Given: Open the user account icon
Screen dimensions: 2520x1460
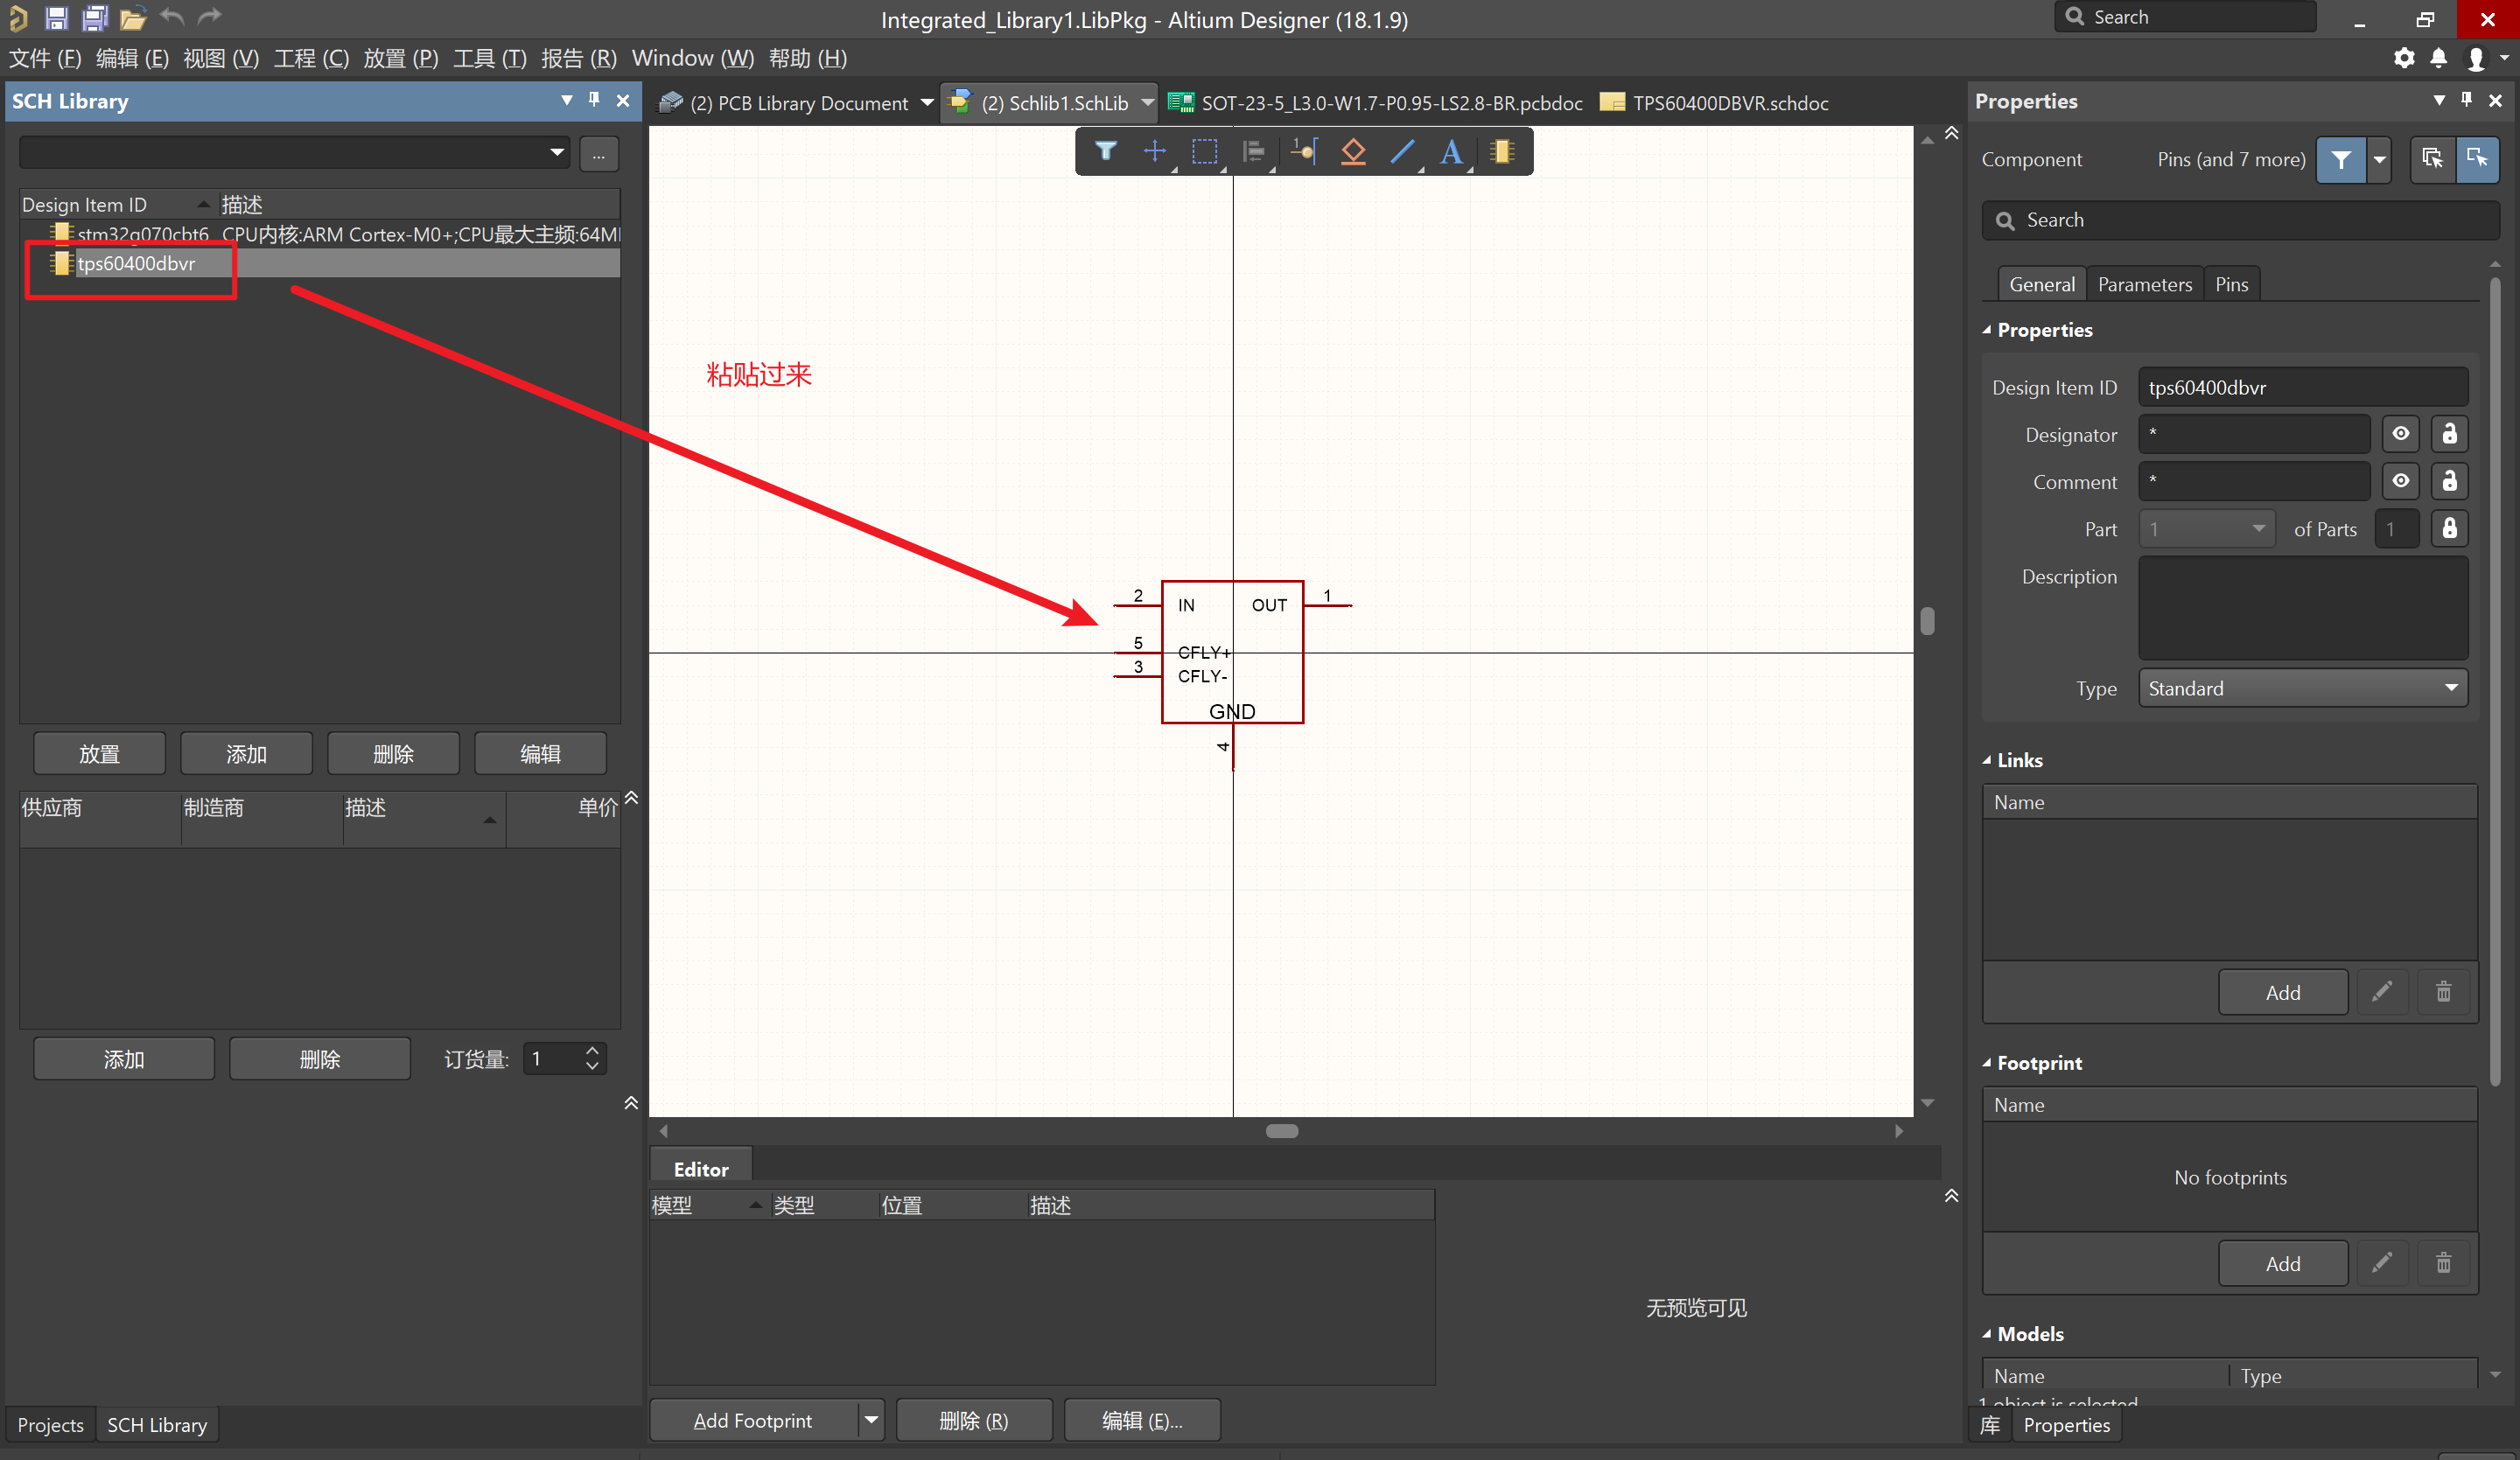Looking at the screenshot, I should click(x=2476, y=59).
